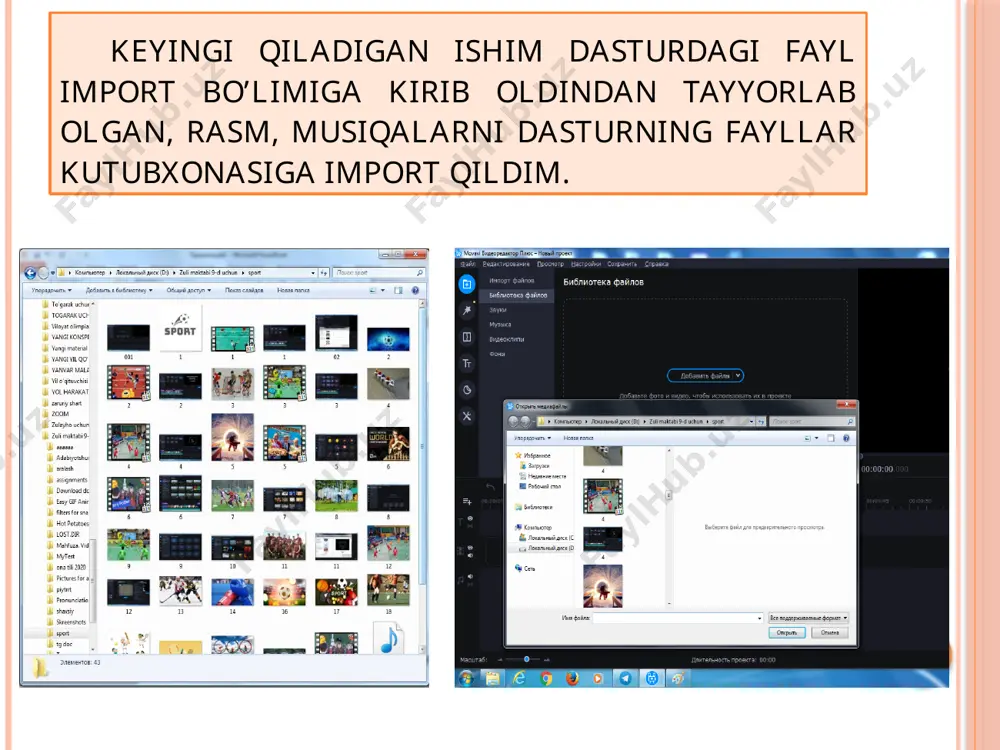Click the blue Back arrow in Explorer window
Screen dimensions: 1000x750
[30, 273]
